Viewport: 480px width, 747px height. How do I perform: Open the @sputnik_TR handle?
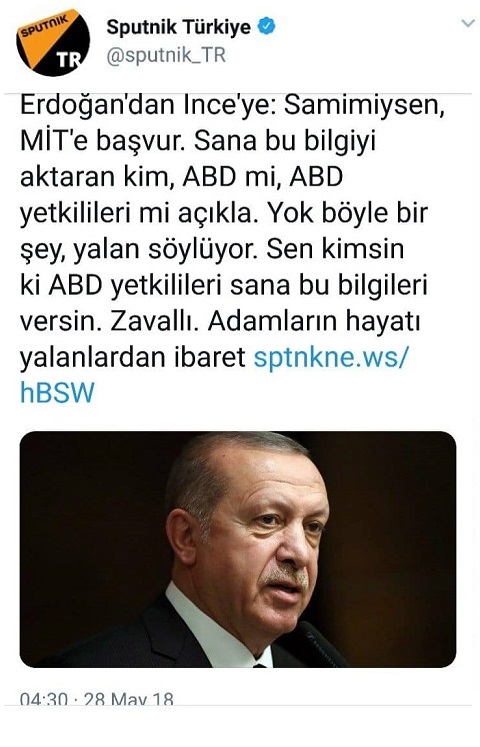(166, 56)
